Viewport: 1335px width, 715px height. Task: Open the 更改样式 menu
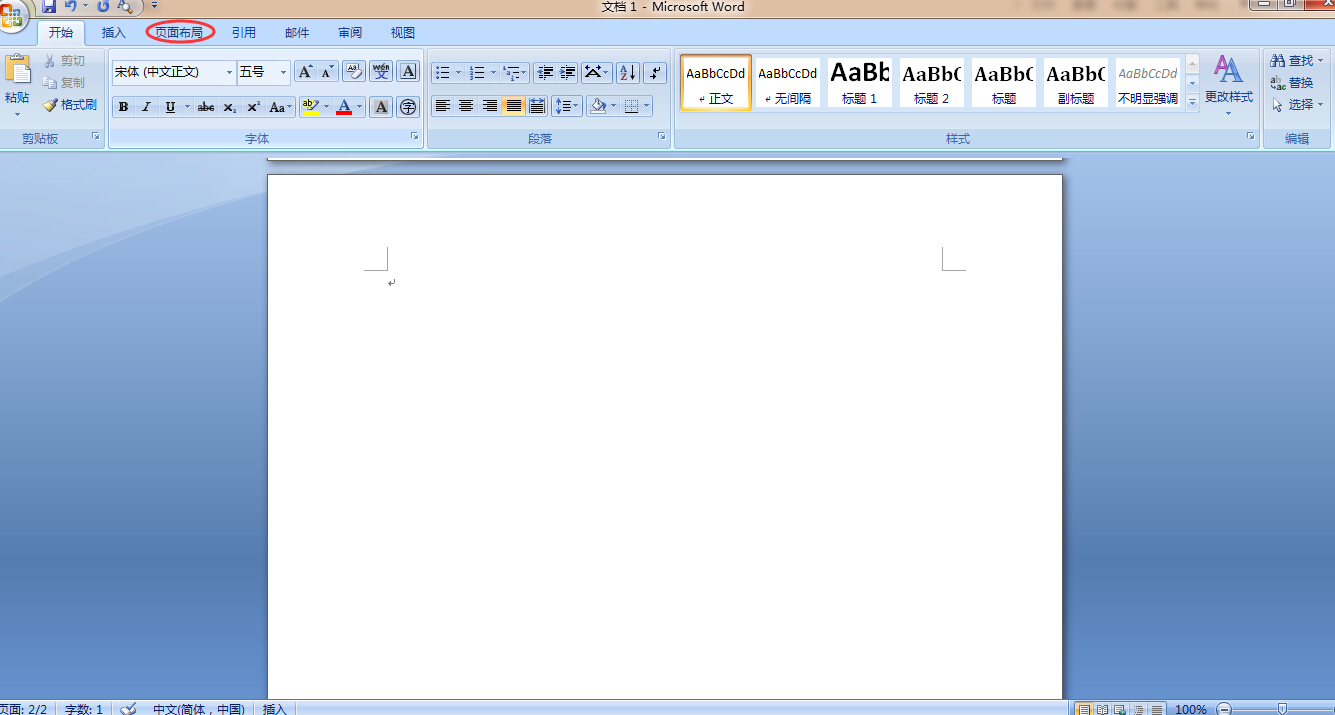1228,86
